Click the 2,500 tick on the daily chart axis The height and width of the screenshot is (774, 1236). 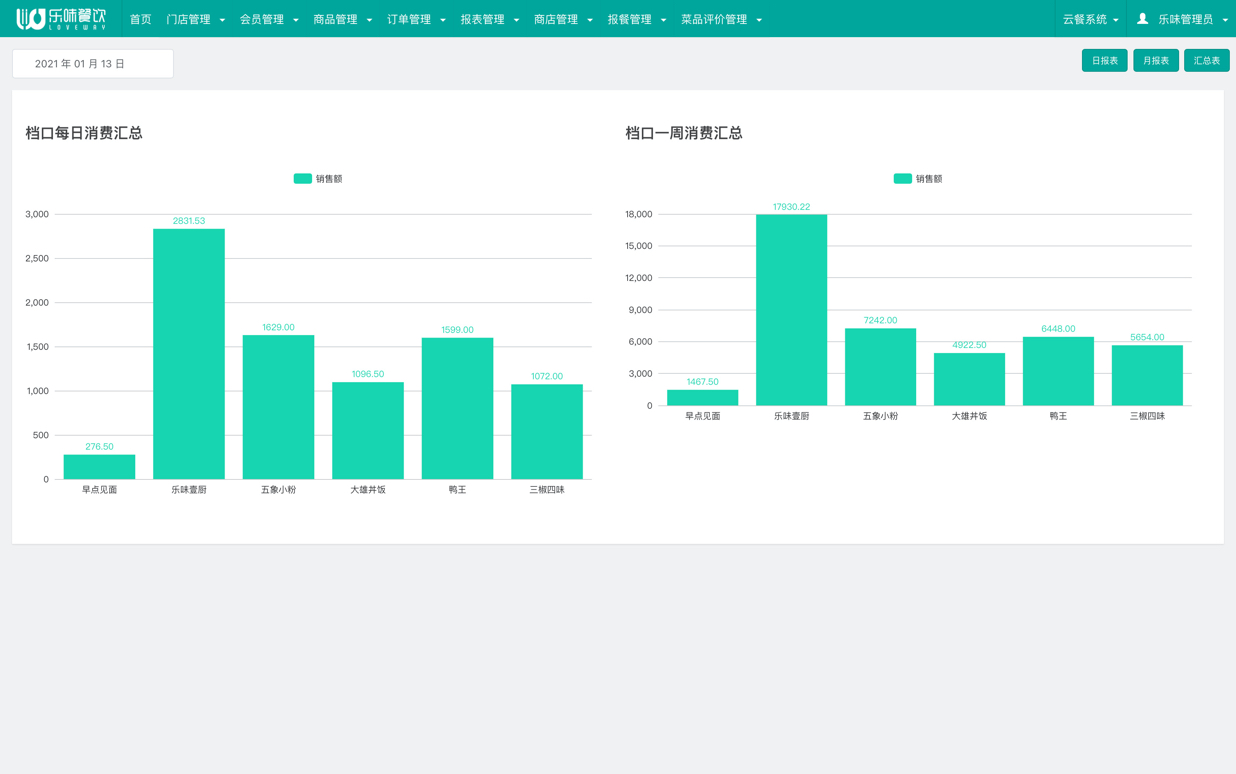(x=37, y=259)
